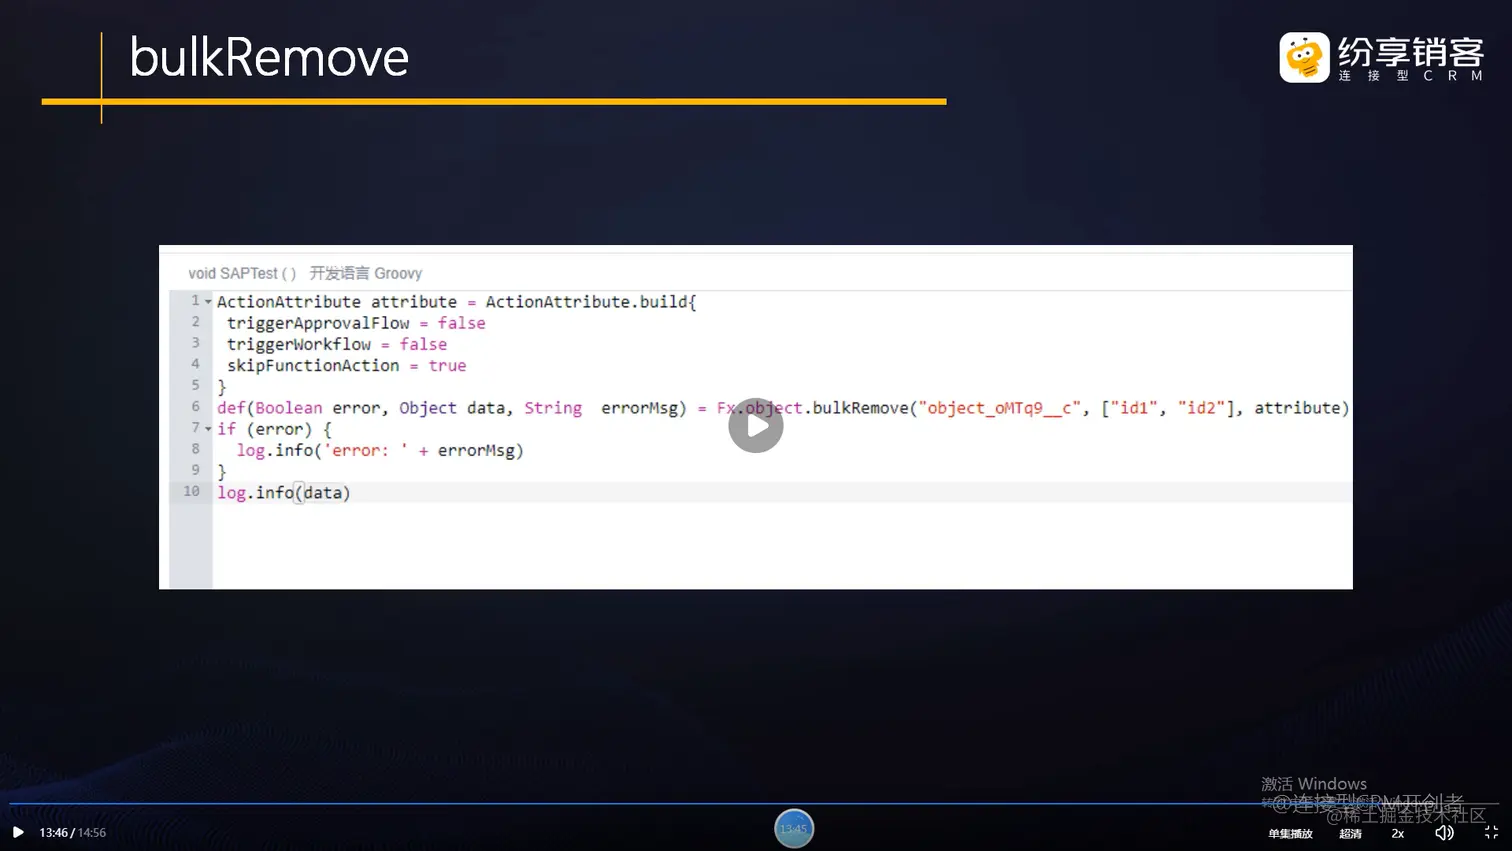
Task: Click the "object_oMTq9__c" string in the code
Action: tap(1000, 408)
